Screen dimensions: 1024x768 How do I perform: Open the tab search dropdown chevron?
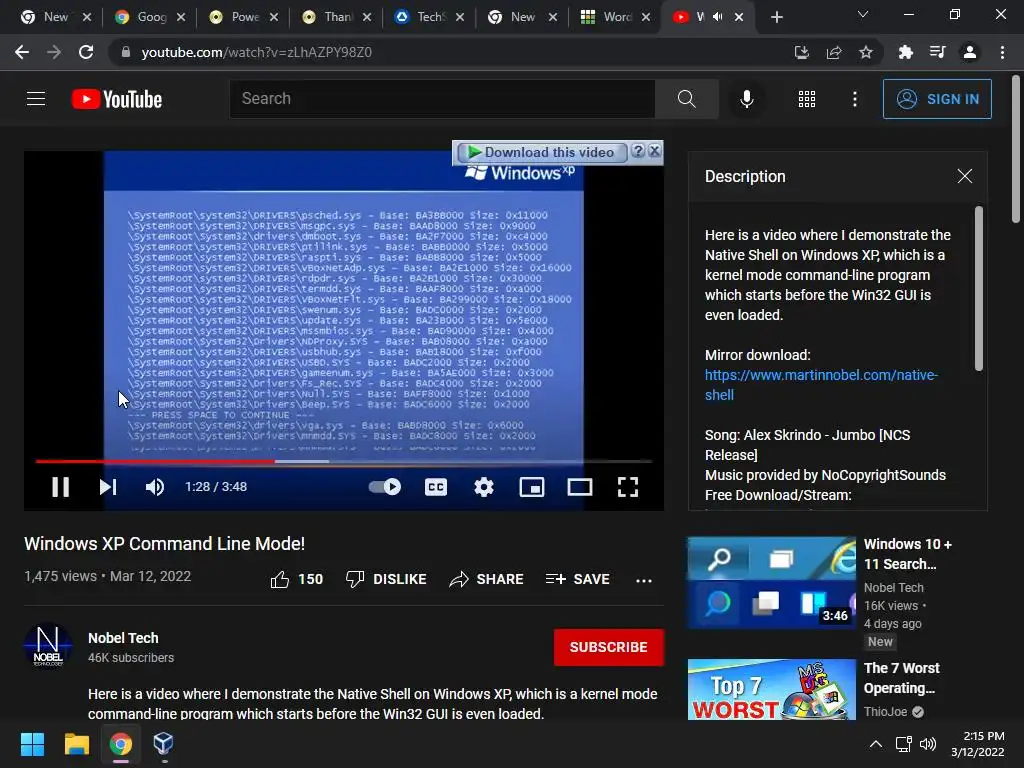tap(863, 14)
